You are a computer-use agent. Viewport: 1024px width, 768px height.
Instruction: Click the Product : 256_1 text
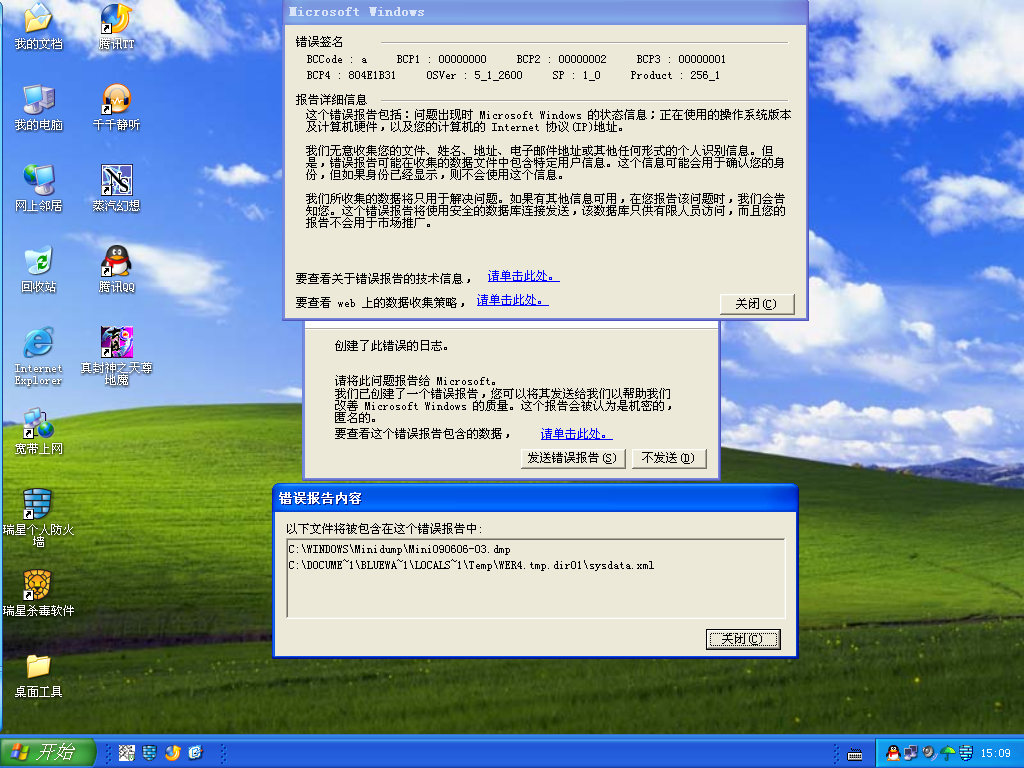click(675, 76)
